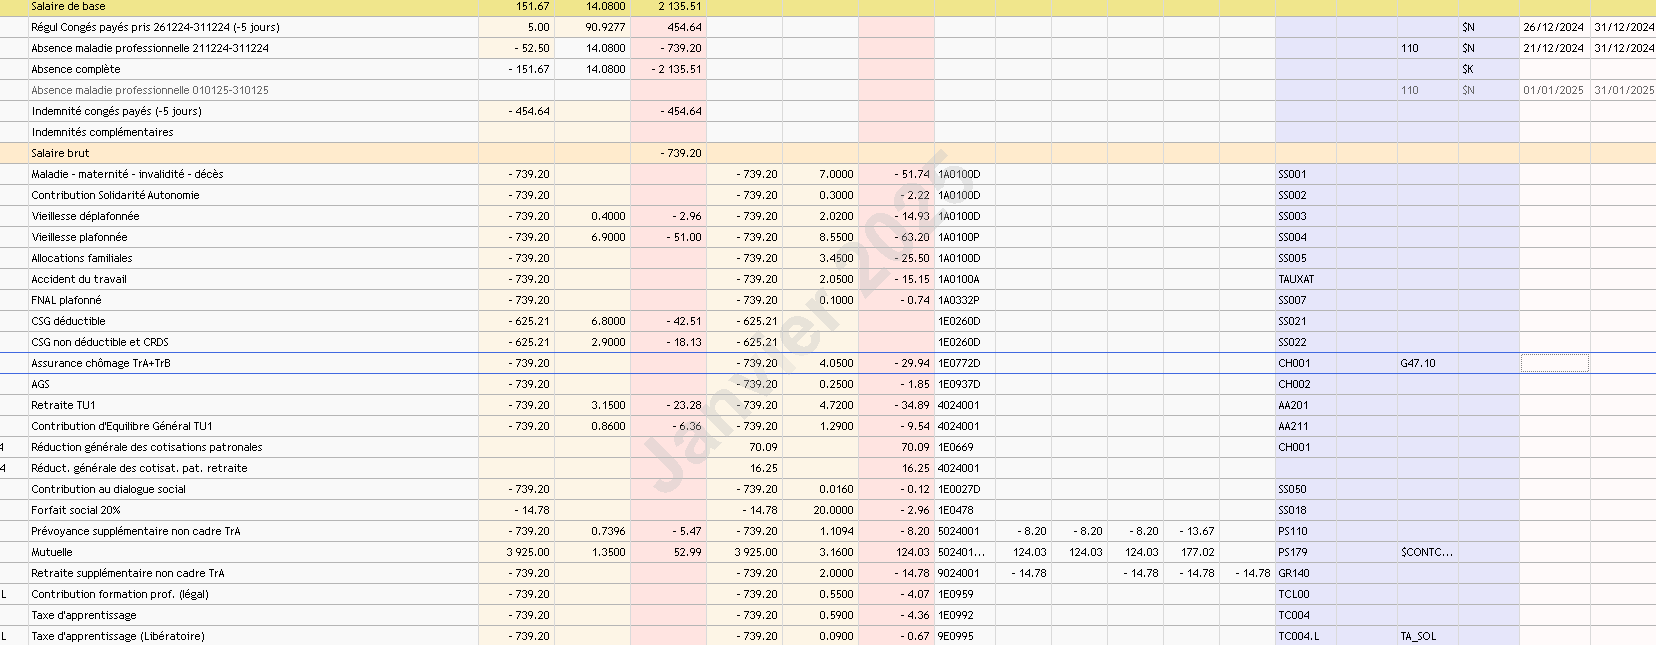1656x645 pixels.
Task: Focus the dotted empty cell in Assurance chômage row
Action: tap(1555, 363)
